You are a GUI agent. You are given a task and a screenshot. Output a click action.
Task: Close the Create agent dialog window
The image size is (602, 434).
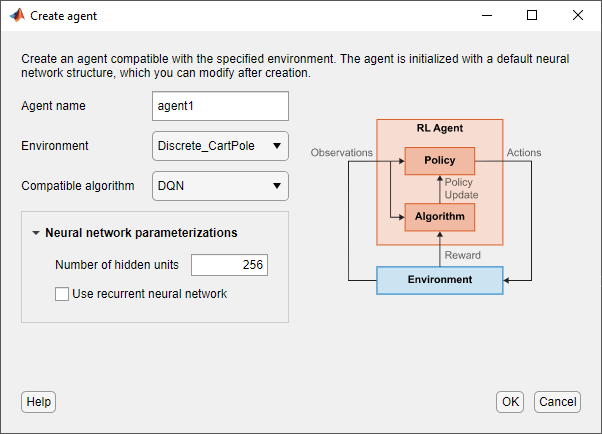[x=578, y=16]
